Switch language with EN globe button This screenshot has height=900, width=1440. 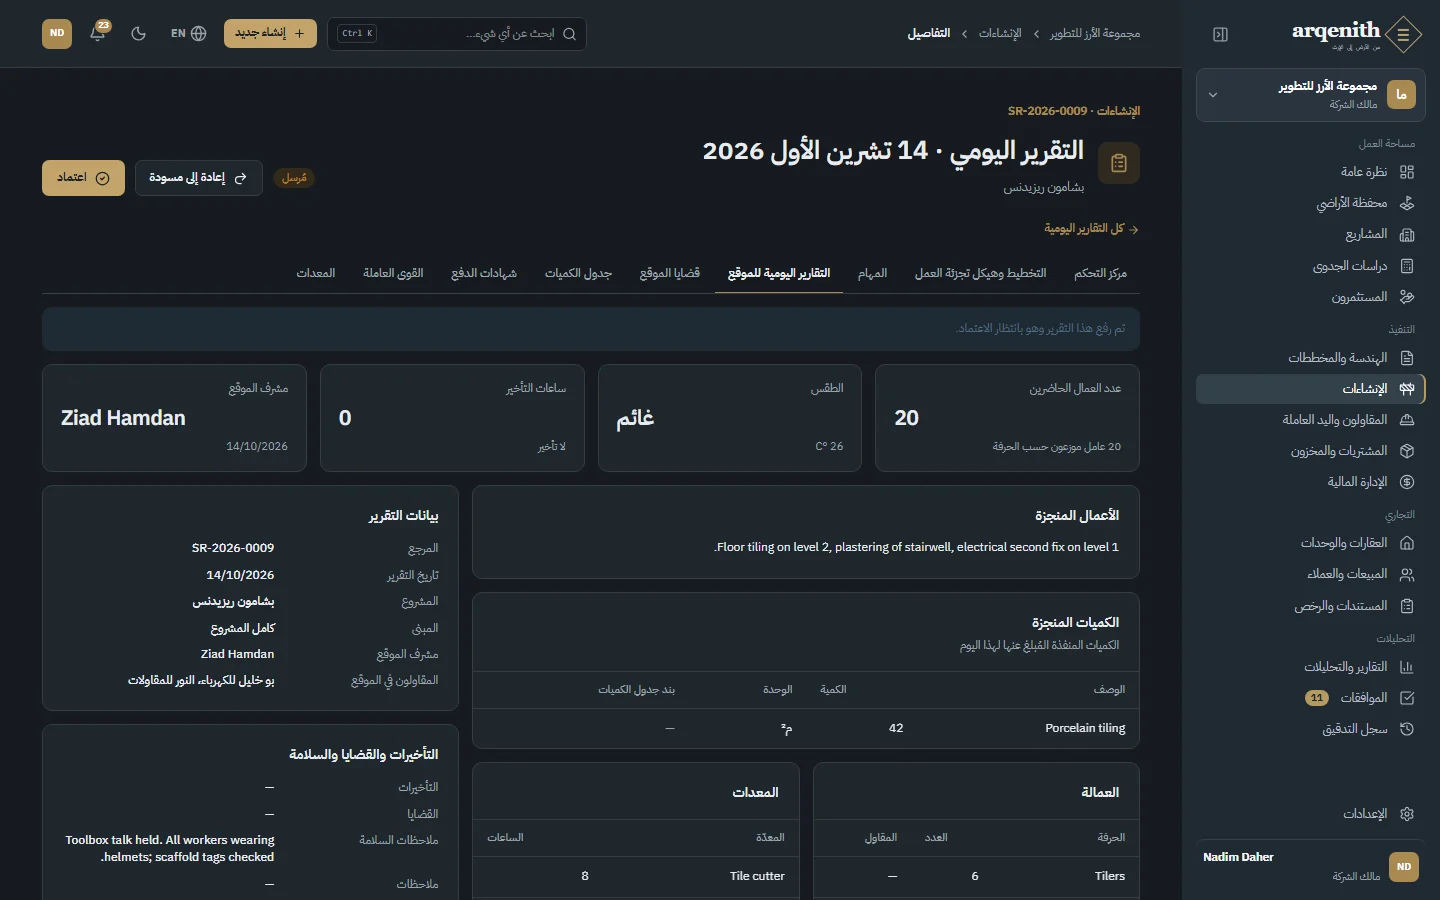click(x=188, y=33)
